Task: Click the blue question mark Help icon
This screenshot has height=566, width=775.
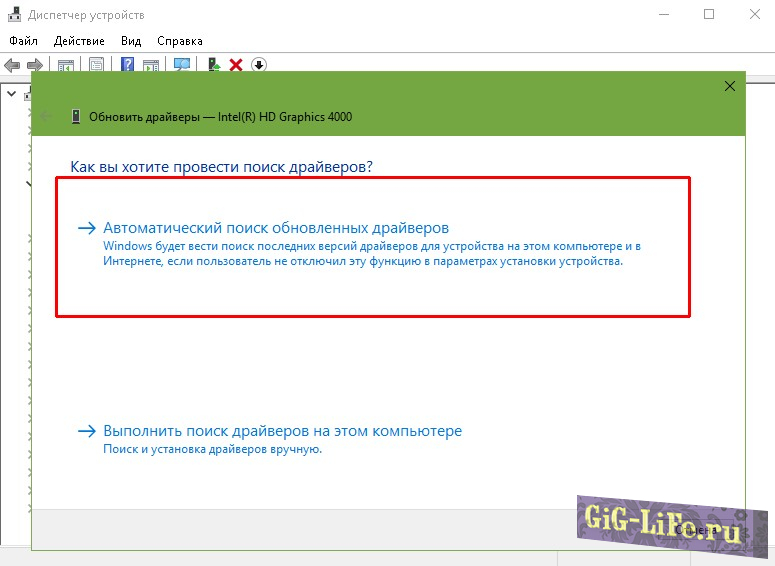Action: [x=128, y=65]
